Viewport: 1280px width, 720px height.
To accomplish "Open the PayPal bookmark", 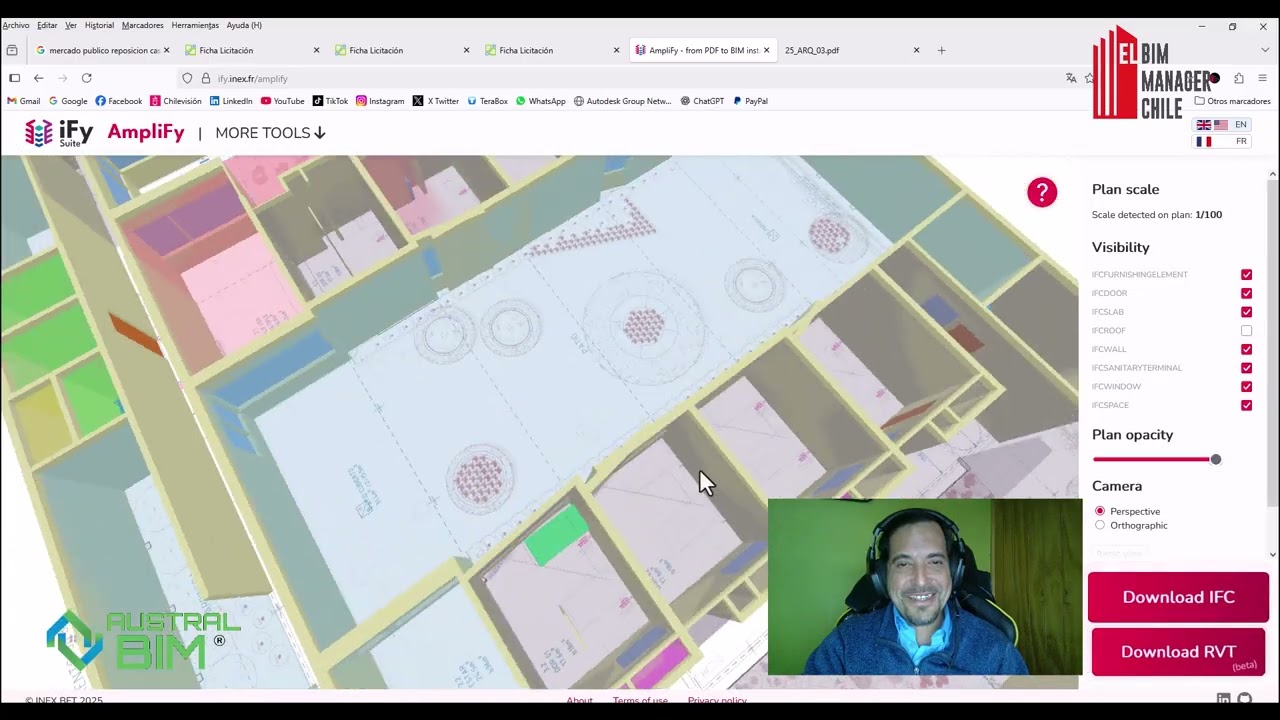I will pyautogui.click(x=750, y=101).
